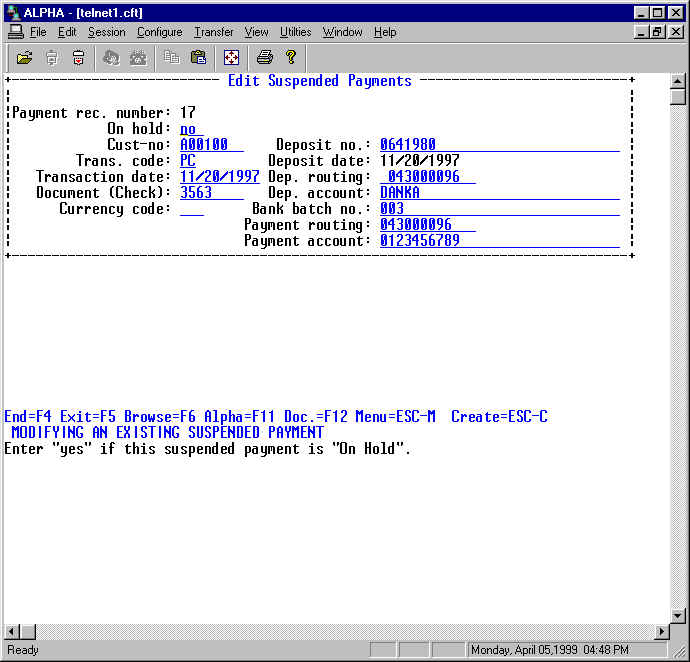Minimize the inner telnet1.cft document window
Screen dimensions: 690x662
(x=642, y=32)
